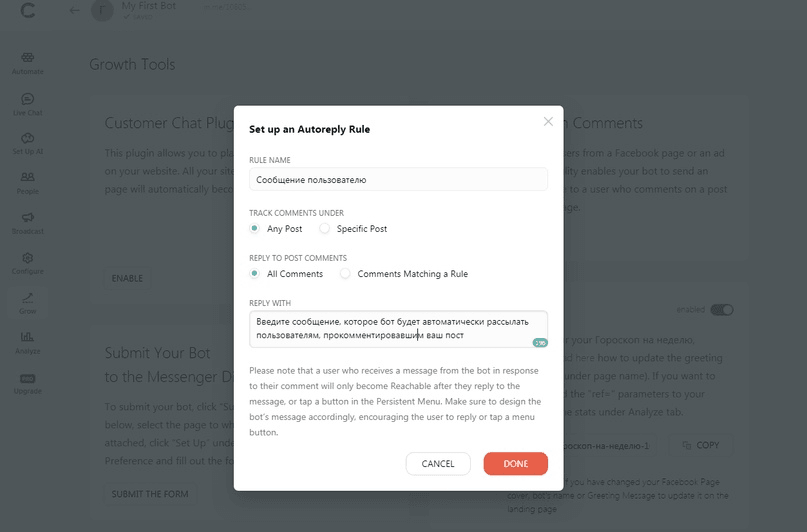Screen dimensions: 807x532
Task: Select the Specific Post radio option
Action: (324, 228)
